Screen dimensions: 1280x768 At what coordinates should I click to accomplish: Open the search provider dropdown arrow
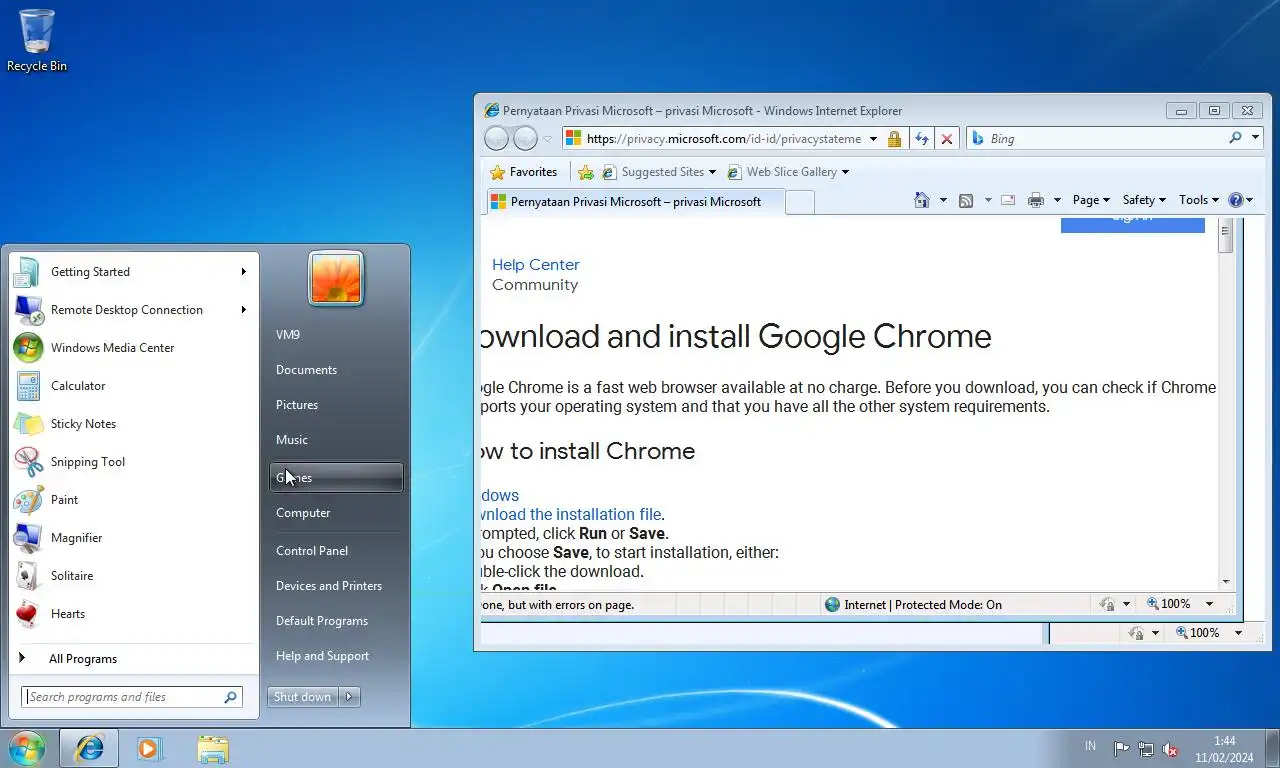tap(1254, 139)
